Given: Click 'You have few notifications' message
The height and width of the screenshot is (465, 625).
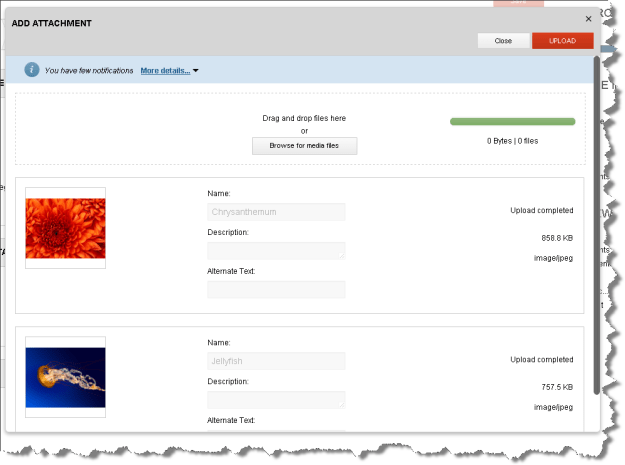Looking at the screenshot, I should tap(89, 71).
